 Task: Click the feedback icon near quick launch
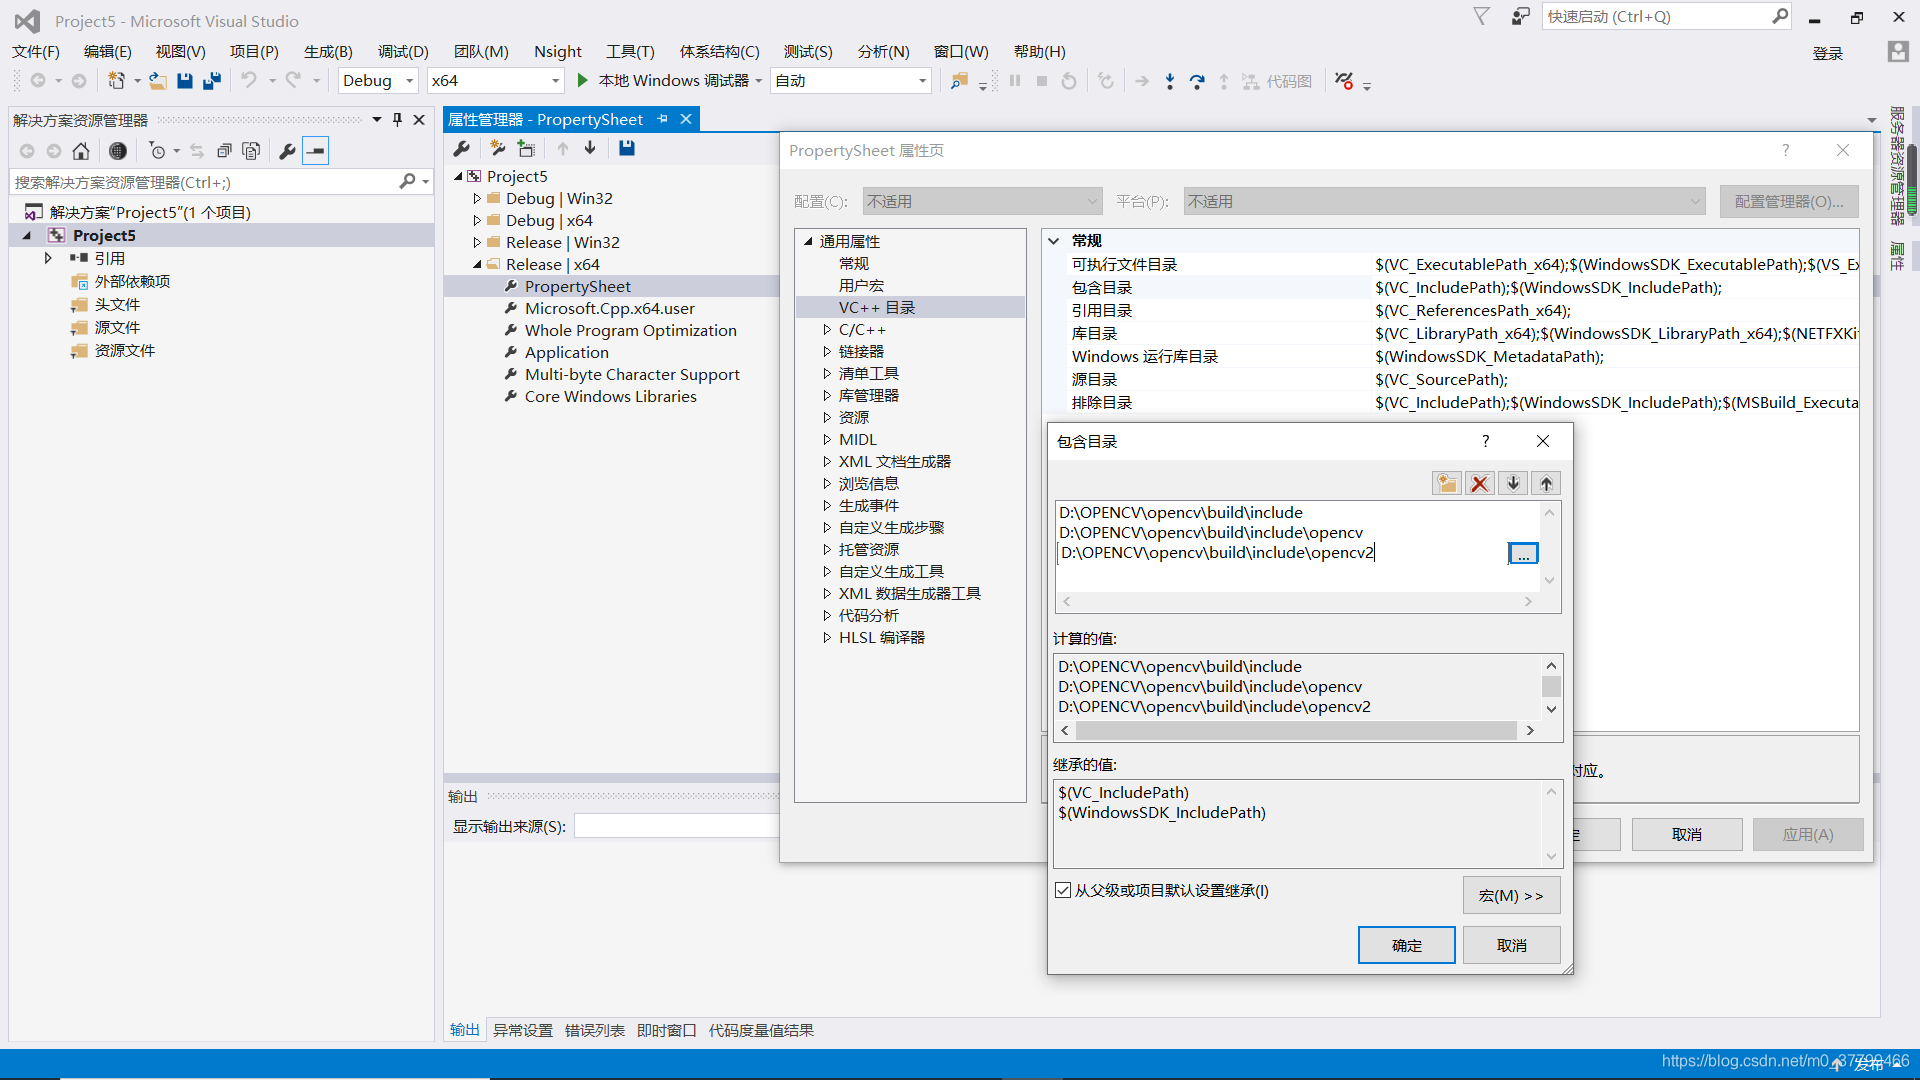(x=1520, y=17)
